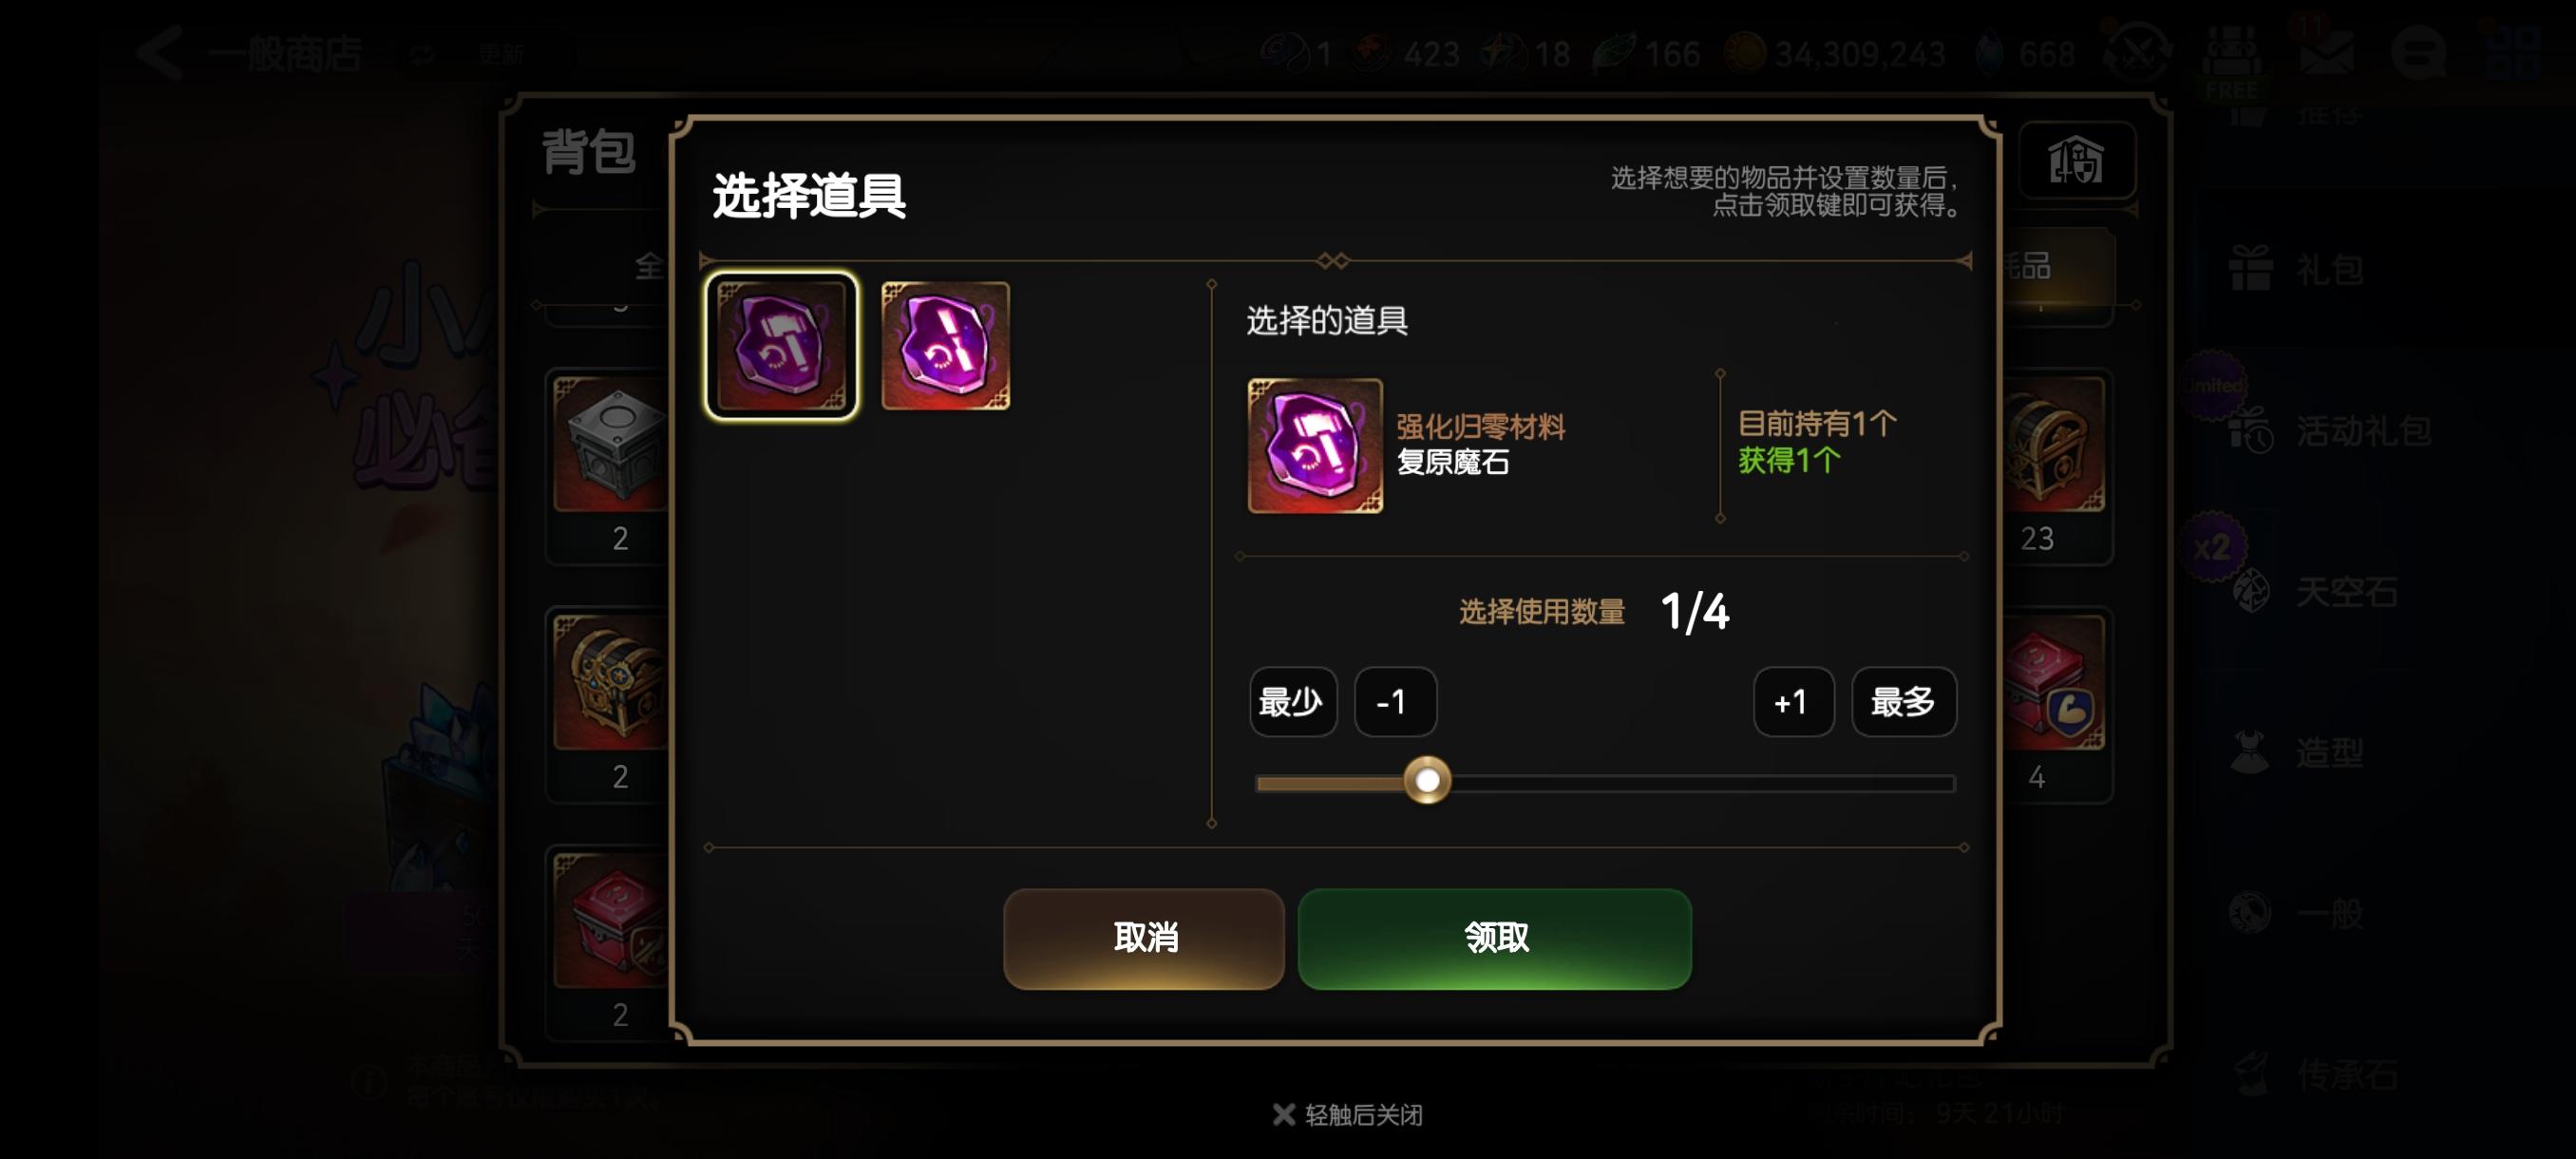
Task: Select the second purple magic stone item
Action: pos(945,345)
